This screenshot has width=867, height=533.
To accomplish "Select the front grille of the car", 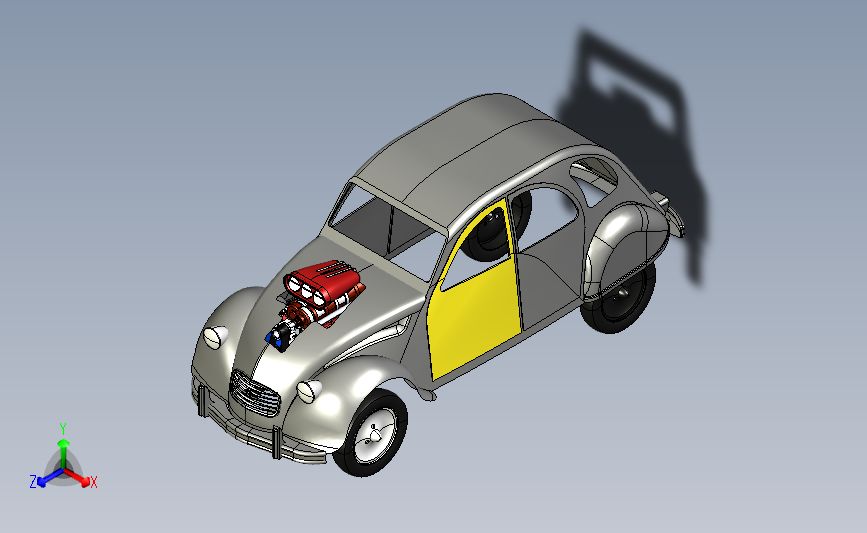I will 255,393.
